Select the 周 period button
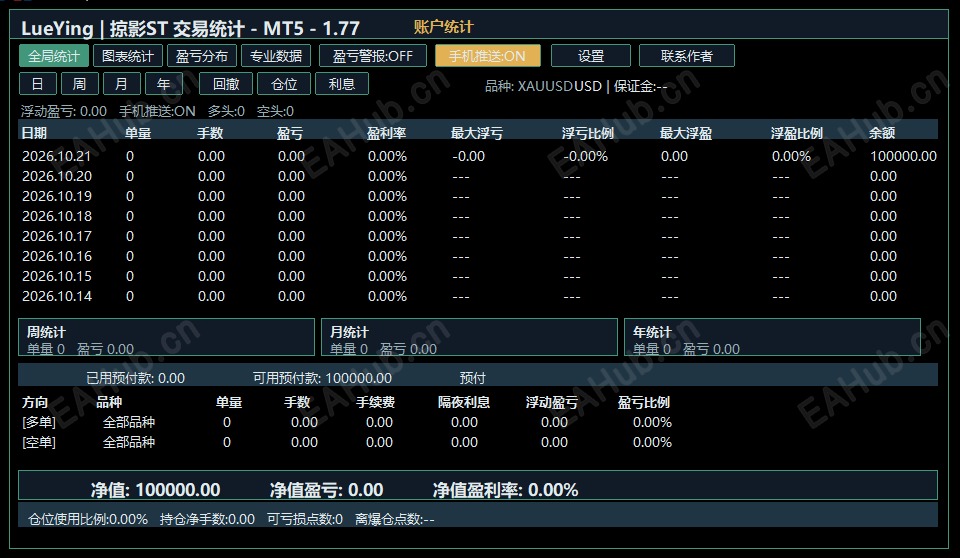The height and width of the screenshot is (558, 960). [80, 84]
